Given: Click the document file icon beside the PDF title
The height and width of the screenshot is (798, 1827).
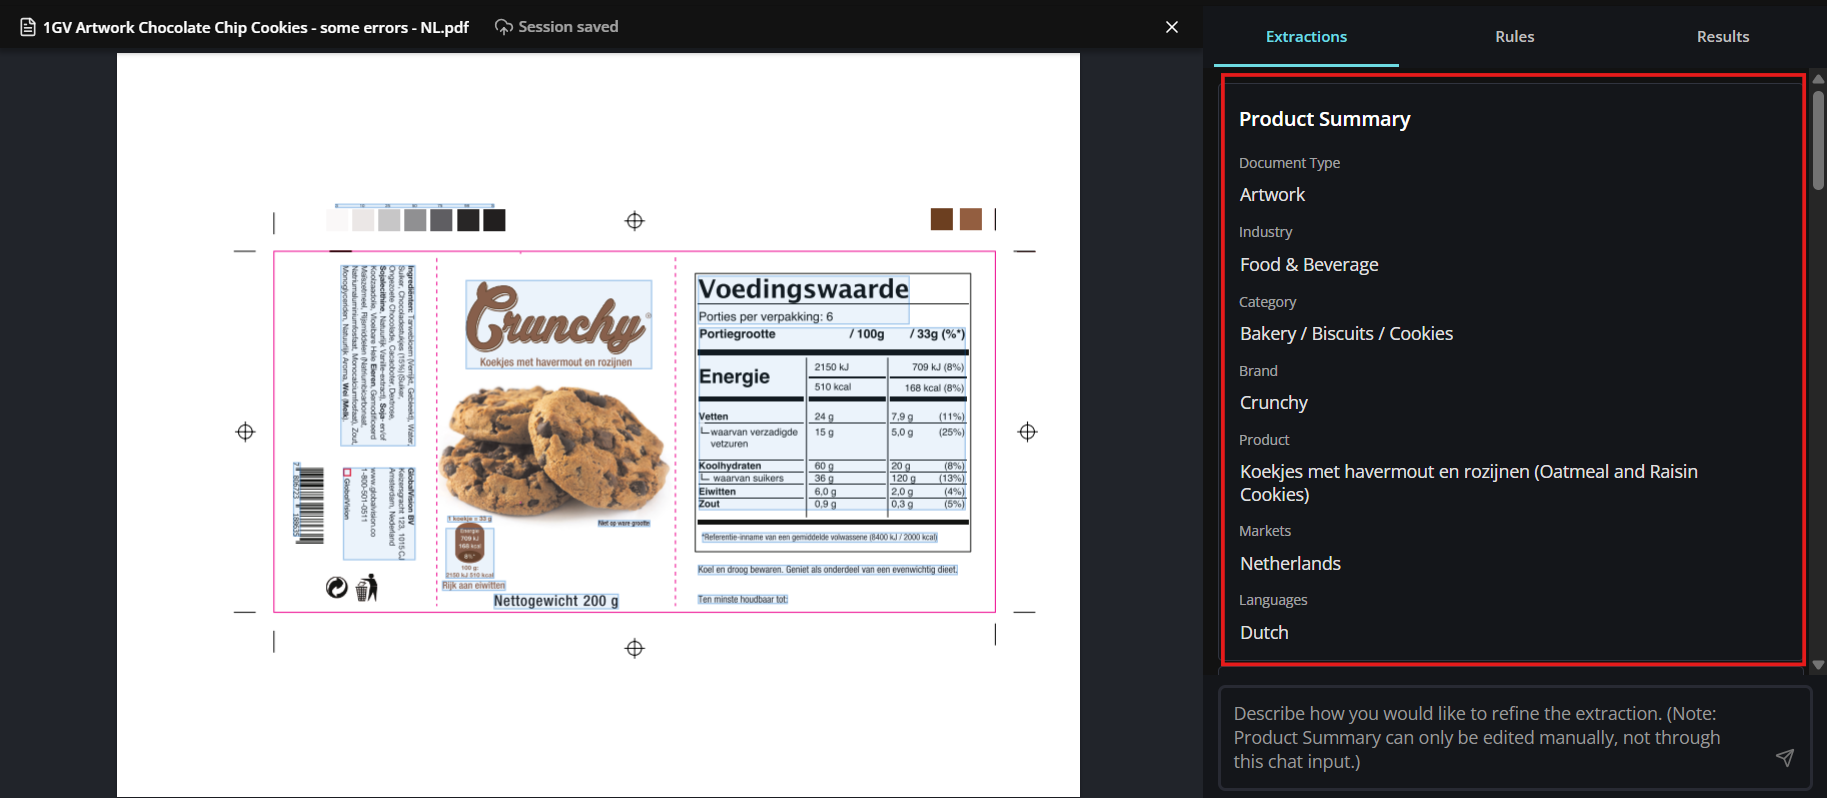Looking at the screenshot, I should point(28,27).
